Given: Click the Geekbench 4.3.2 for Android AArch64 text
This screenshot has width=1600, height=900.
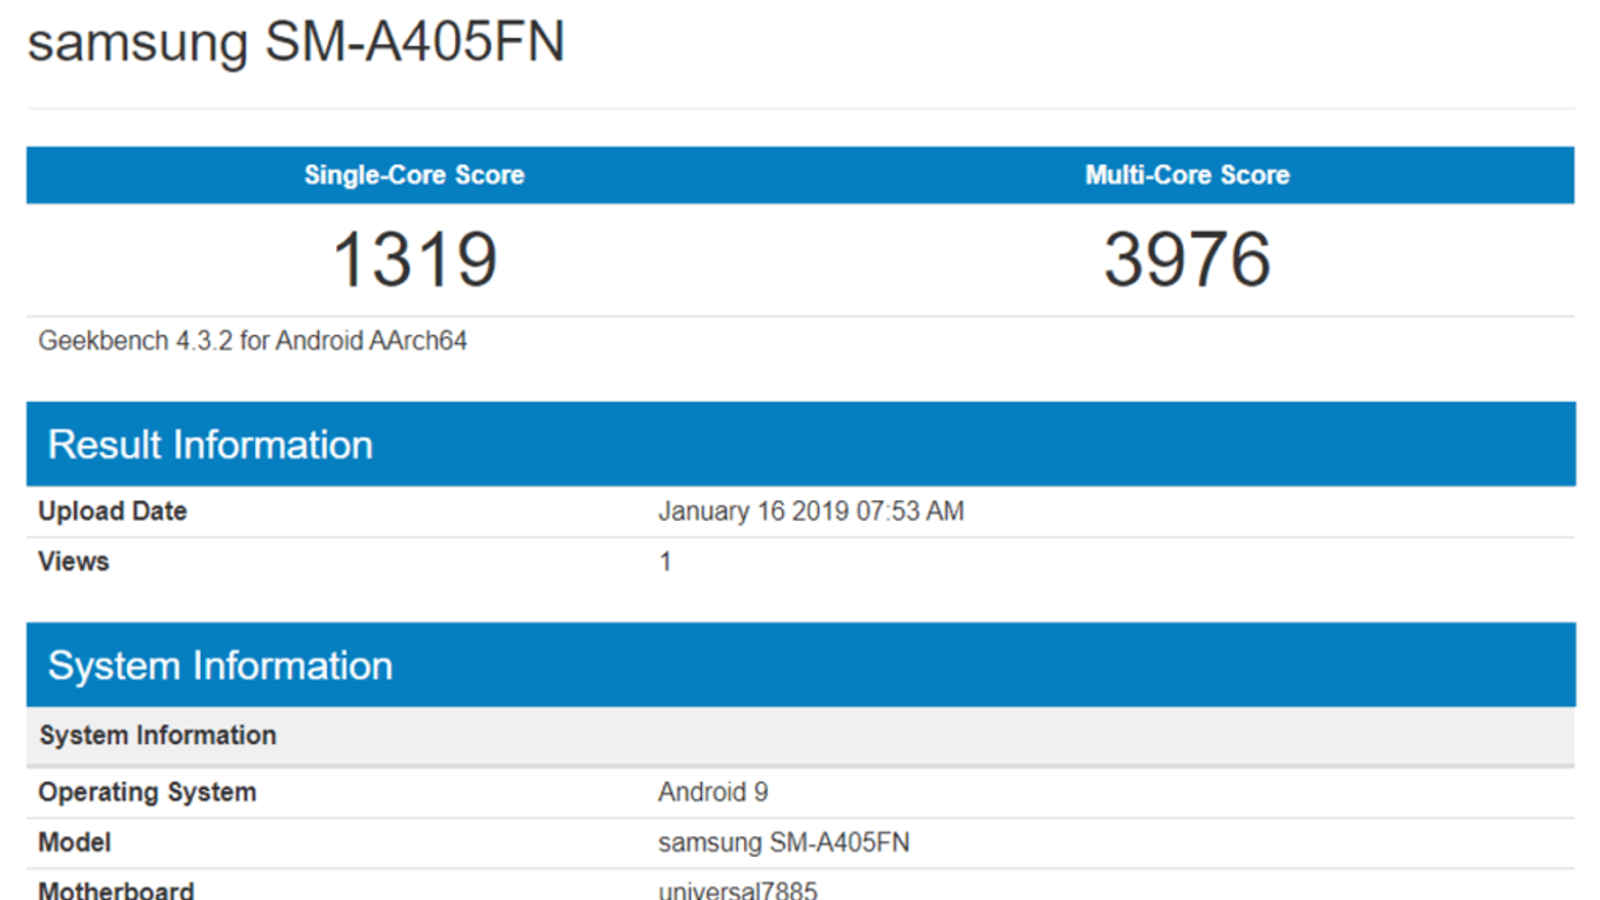Looking at the screenshot, I should pyautogui.click(x=252, y=341).
